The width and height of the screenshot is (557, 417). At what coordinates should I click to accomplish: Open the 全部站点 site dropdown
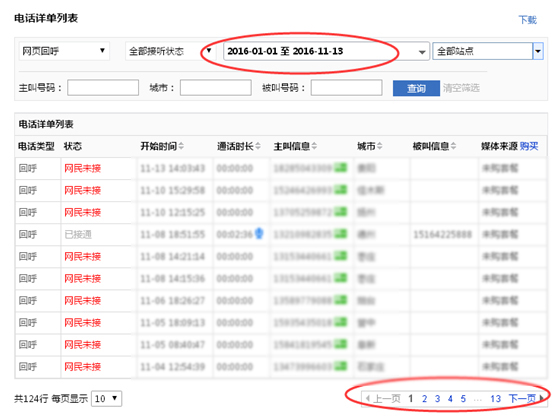[488, 51]
